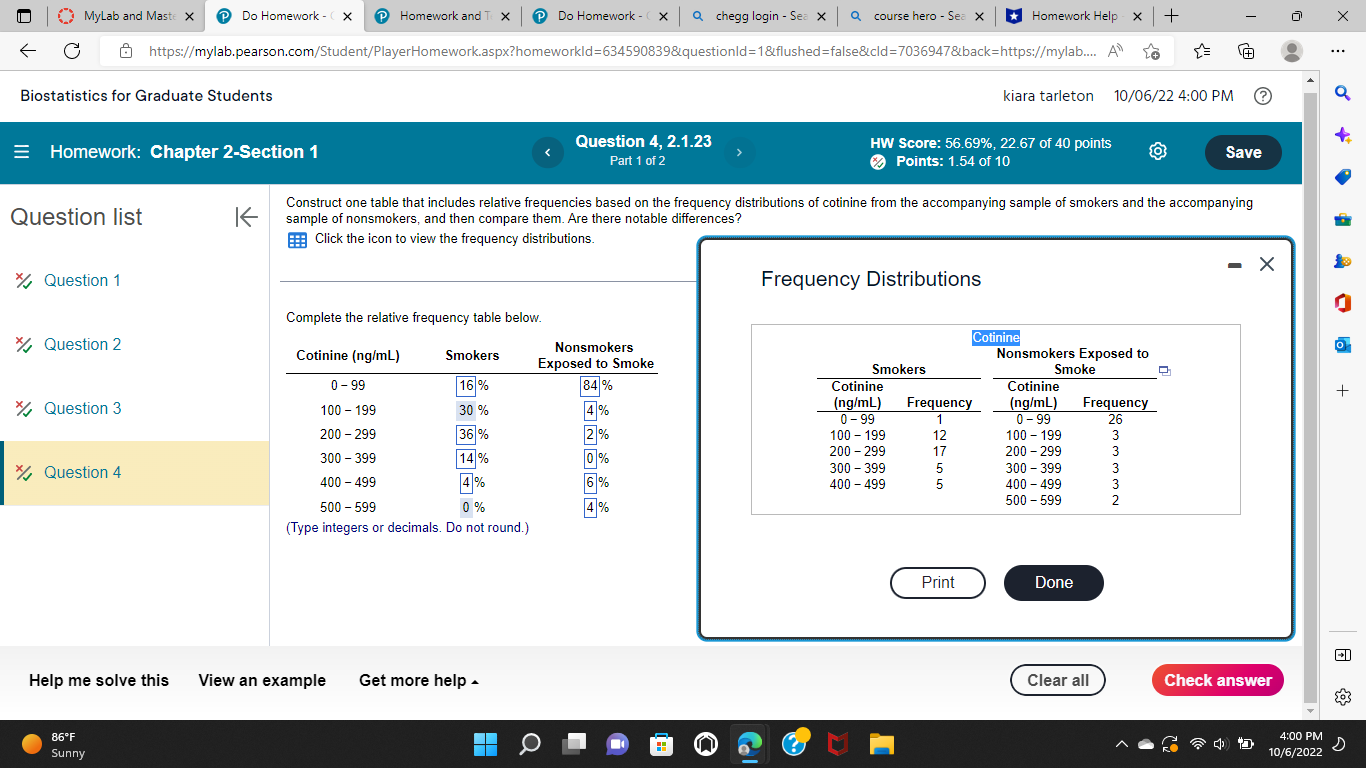Image resolution: width=1366 pixels, height=768 pixels.
Task: Click Nonsmokers 500-599 percent input
Action: (591, 507)
